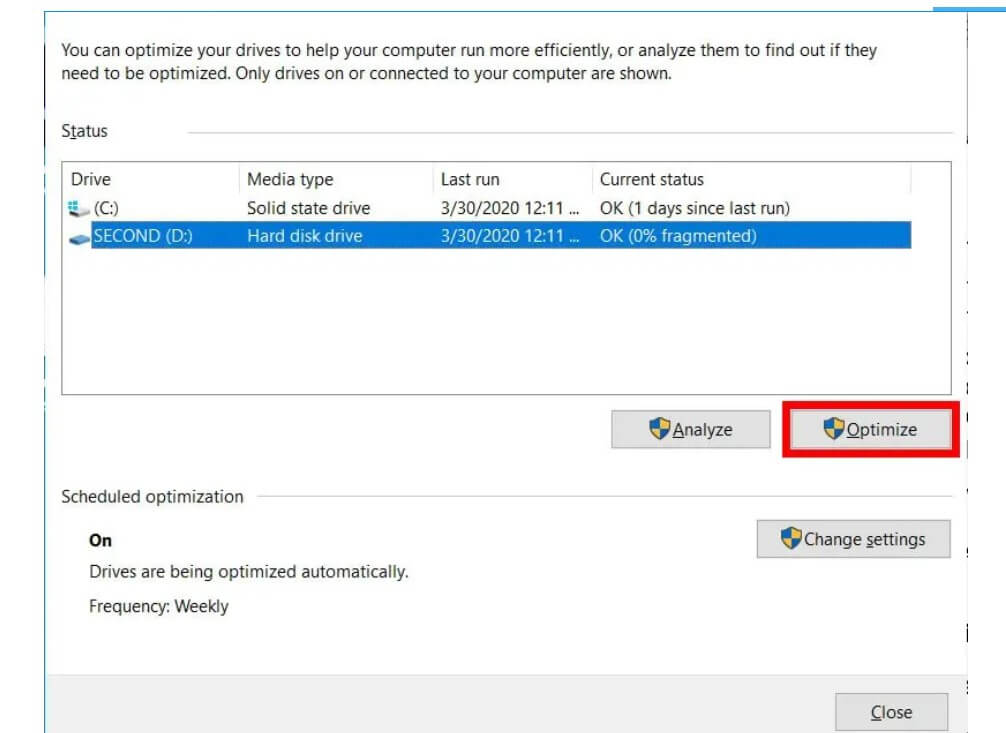
Task: Click the Solid state drive media type cell
Action: coord(308,209)
